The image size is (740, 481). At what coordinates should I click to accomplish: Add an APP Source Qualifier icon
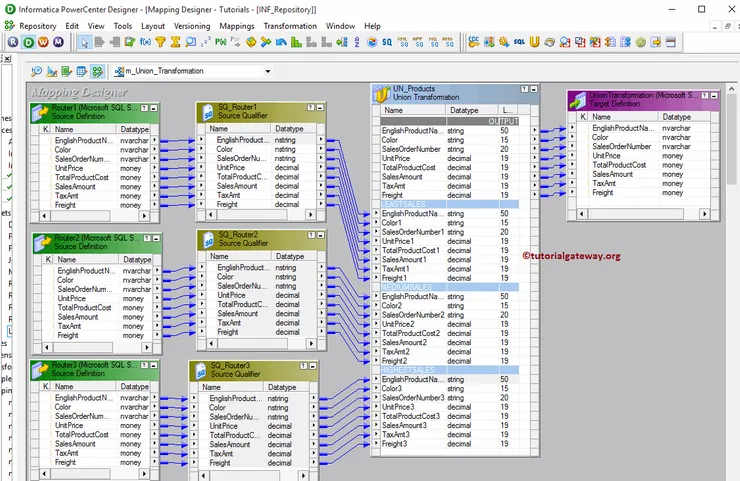tap(418, 42)
